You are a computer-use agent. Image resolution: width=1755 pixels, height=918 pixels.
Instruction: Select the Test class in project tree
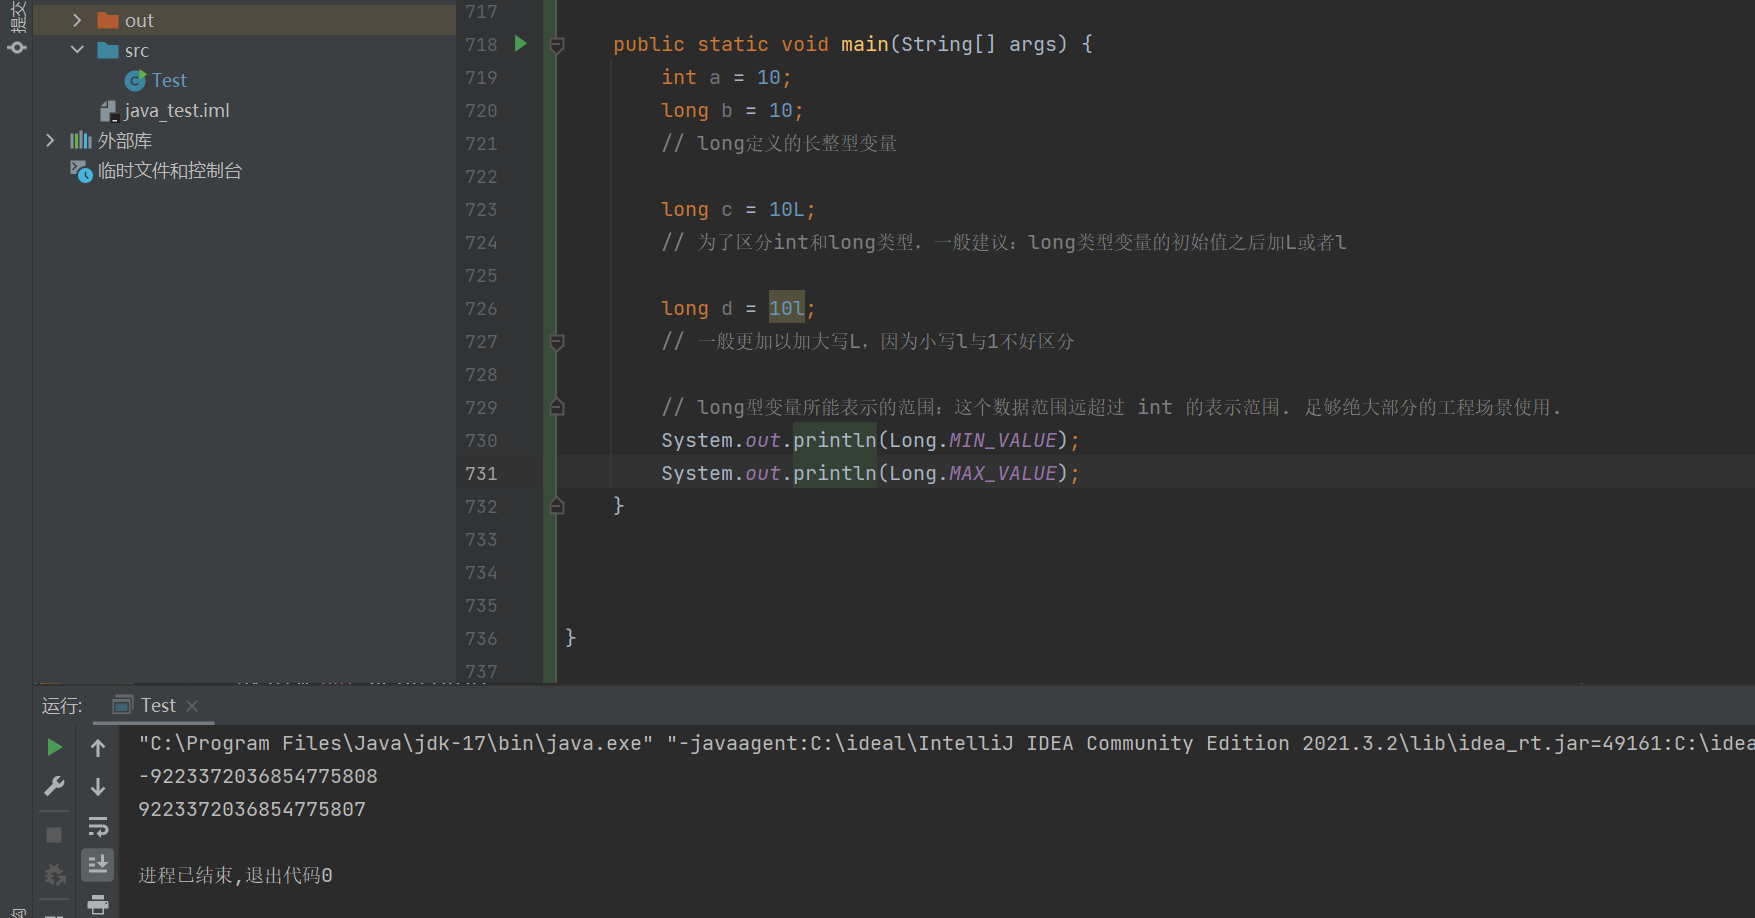click(169, 80)
